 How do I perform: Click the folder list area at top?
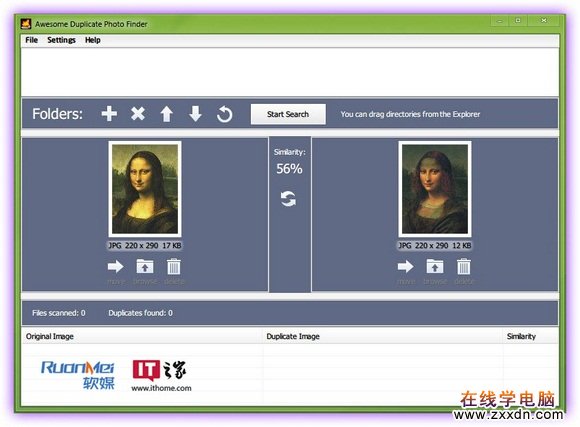[290, 72]
